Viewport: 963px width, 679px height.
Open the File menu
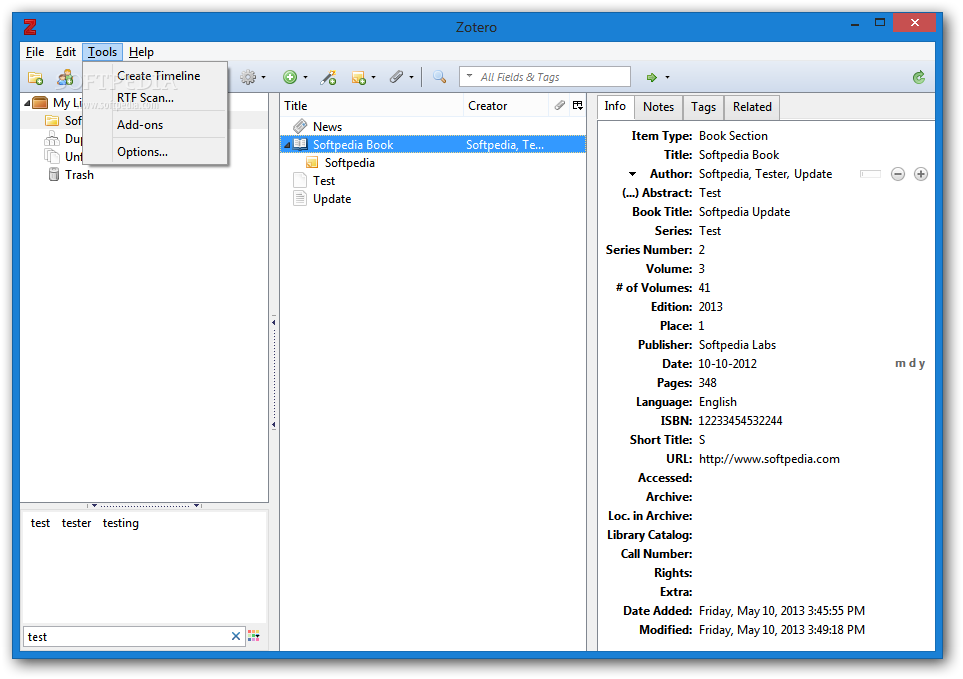[x=35, y=52]
